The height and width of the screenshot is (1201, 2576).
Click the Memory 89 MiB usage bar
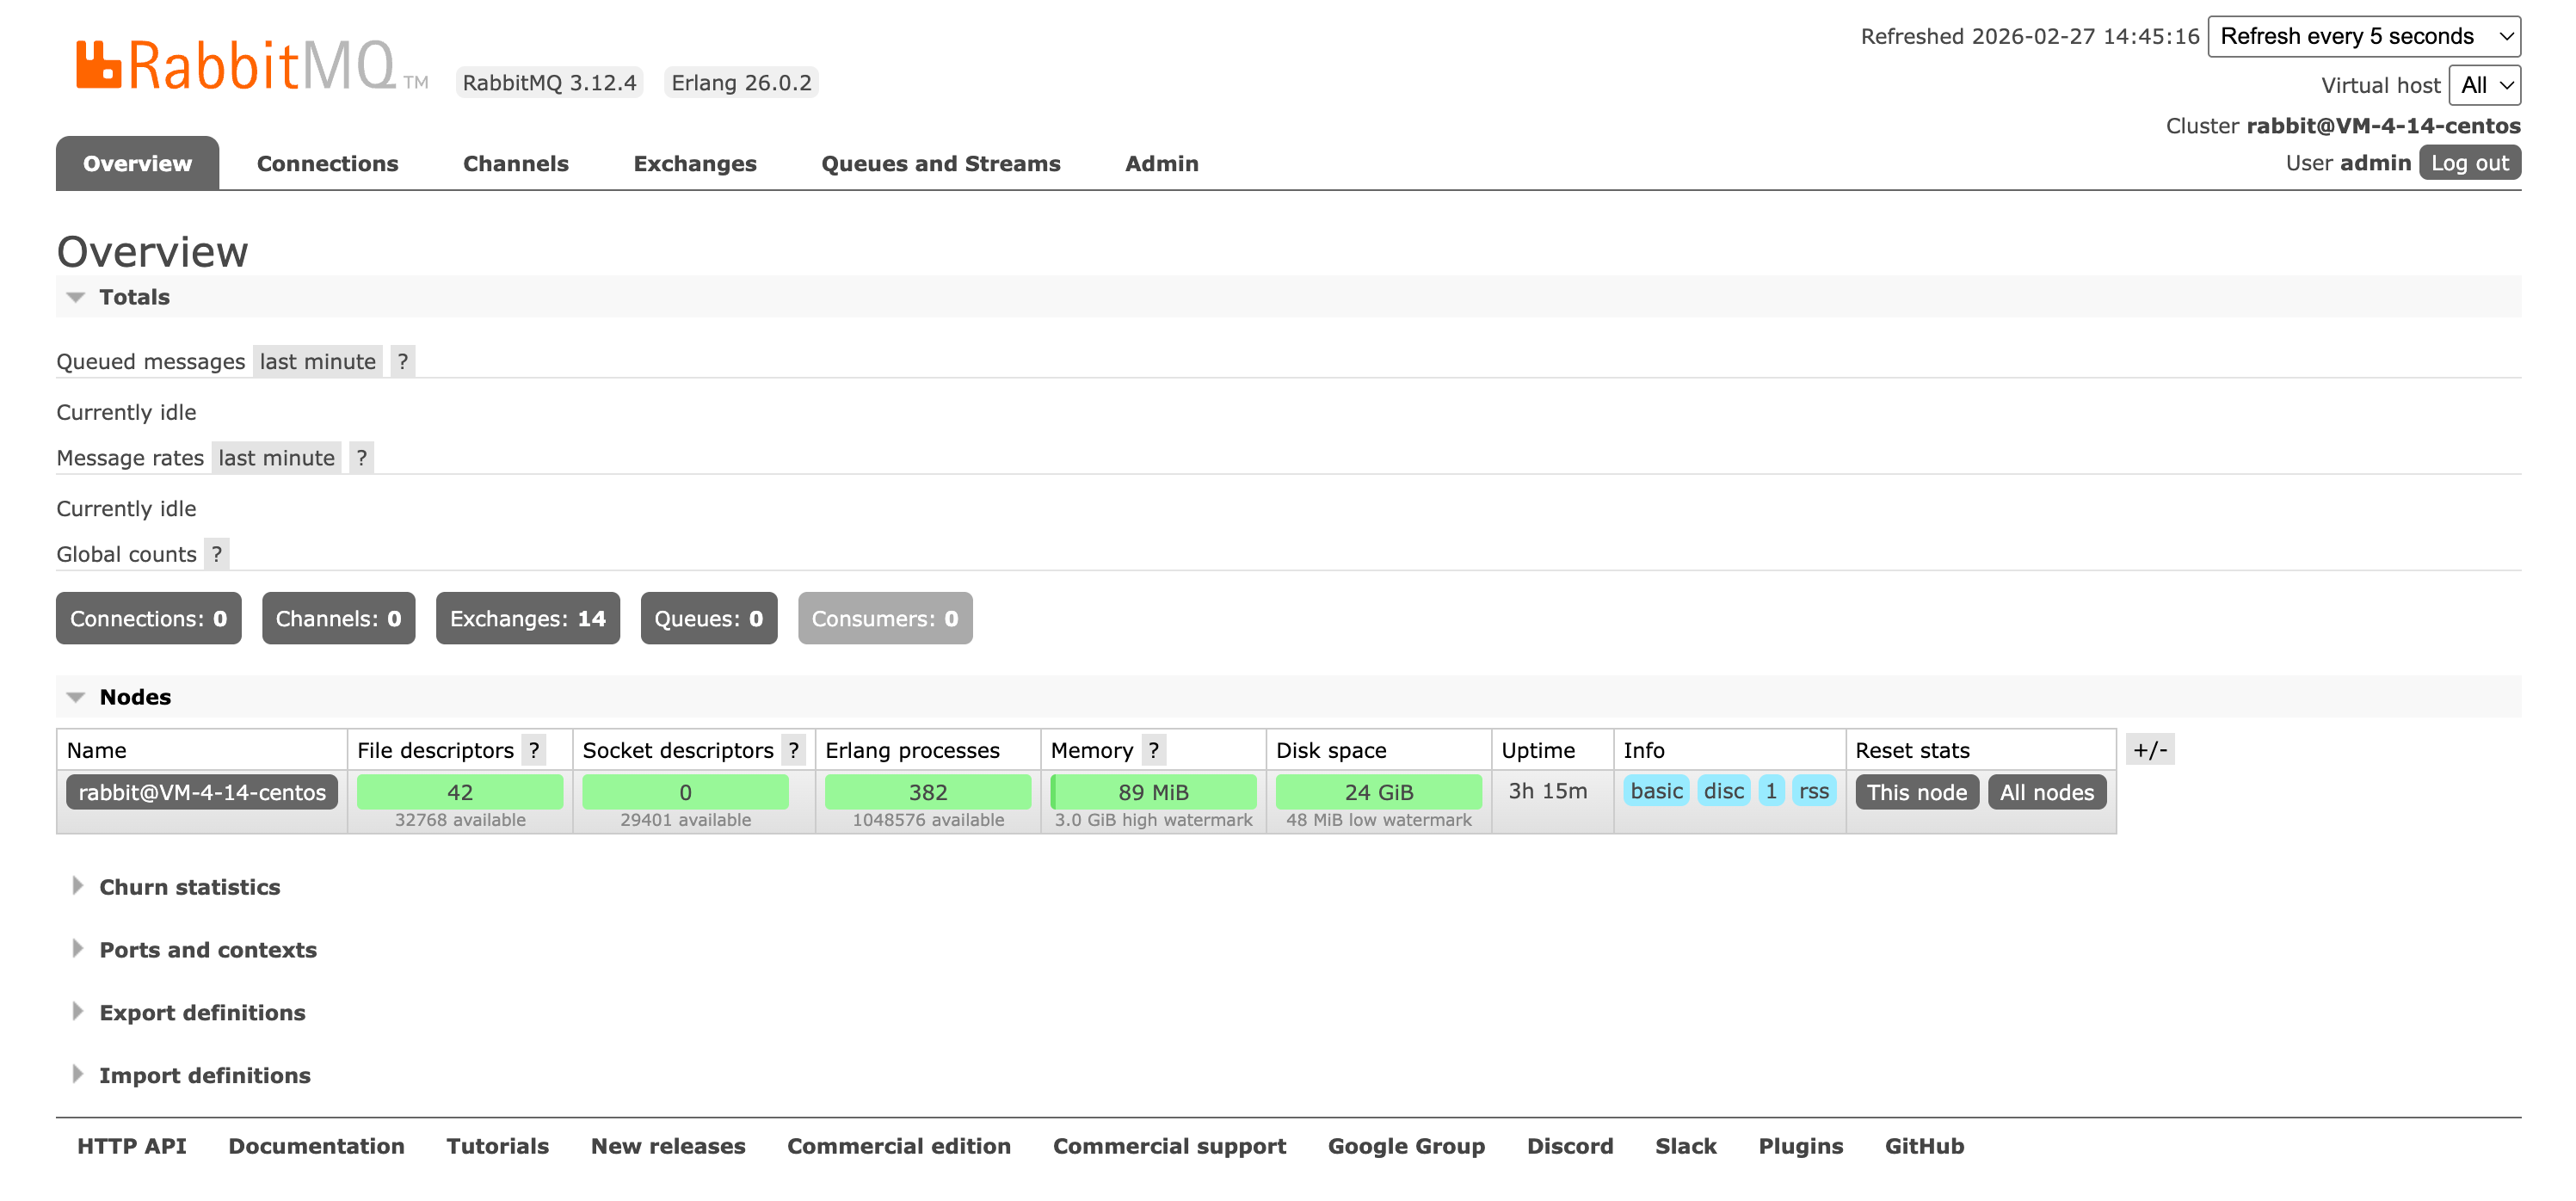coord(1153,792)
